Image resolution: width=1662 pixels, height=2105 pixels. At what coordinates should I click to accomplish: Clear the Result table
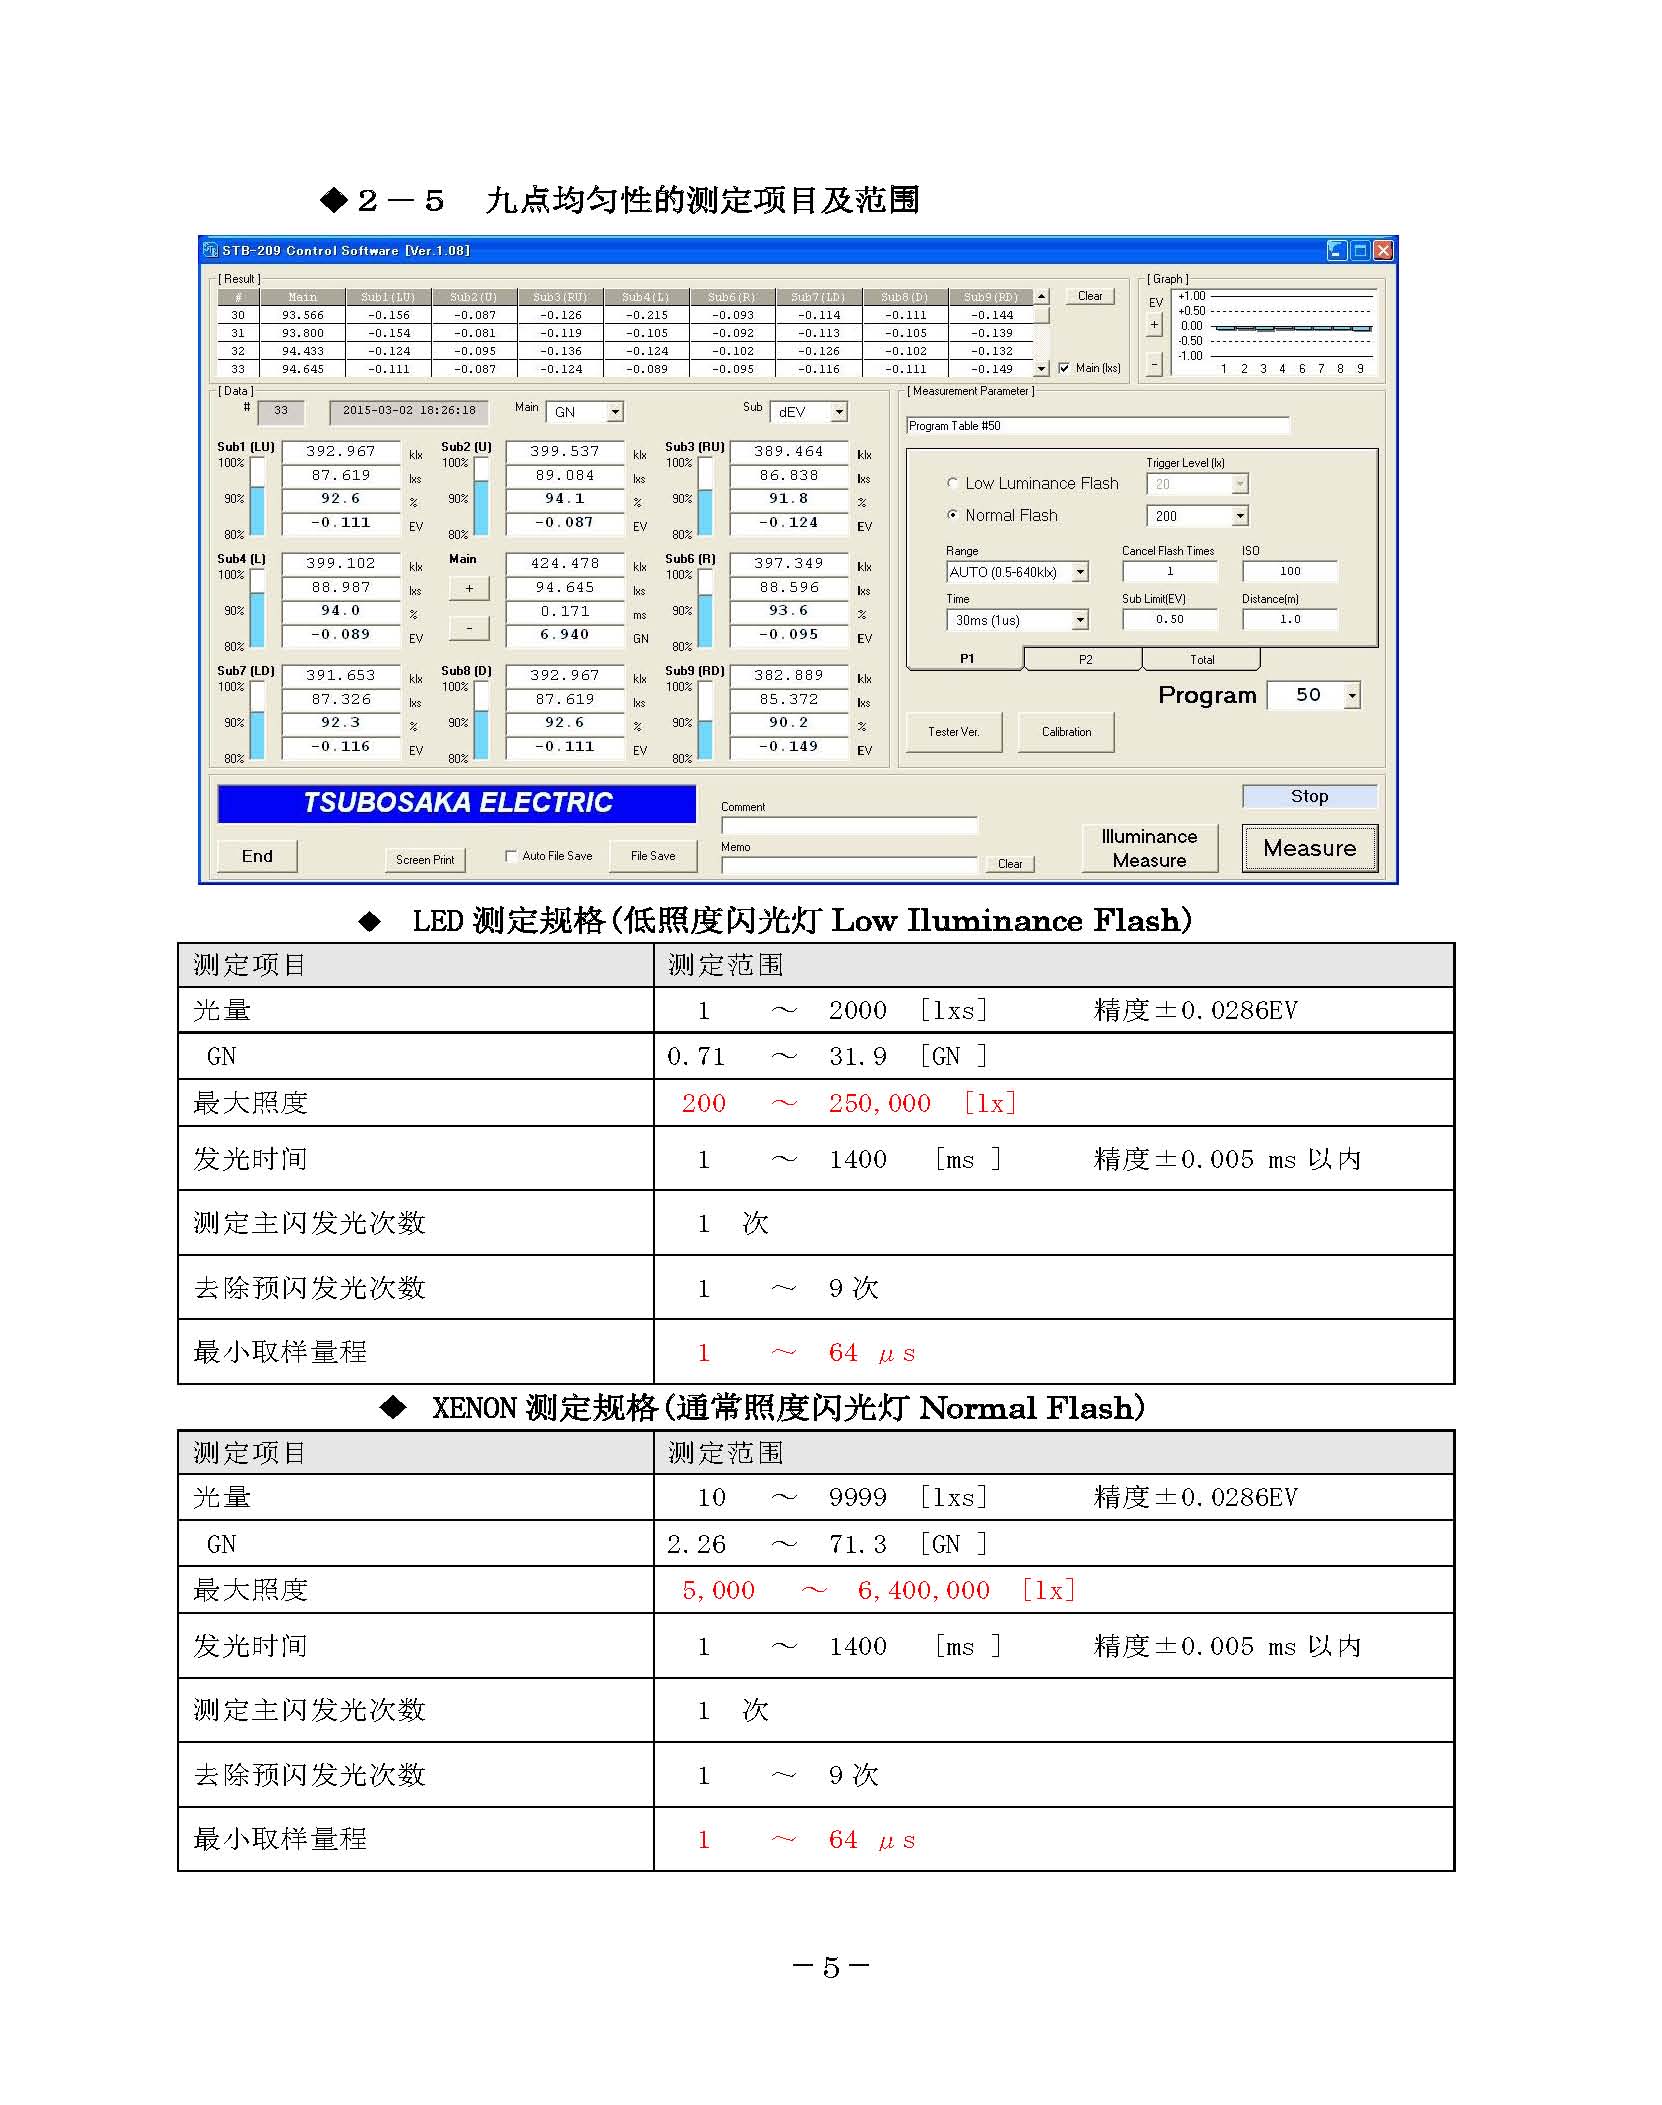coord(1090,296)
